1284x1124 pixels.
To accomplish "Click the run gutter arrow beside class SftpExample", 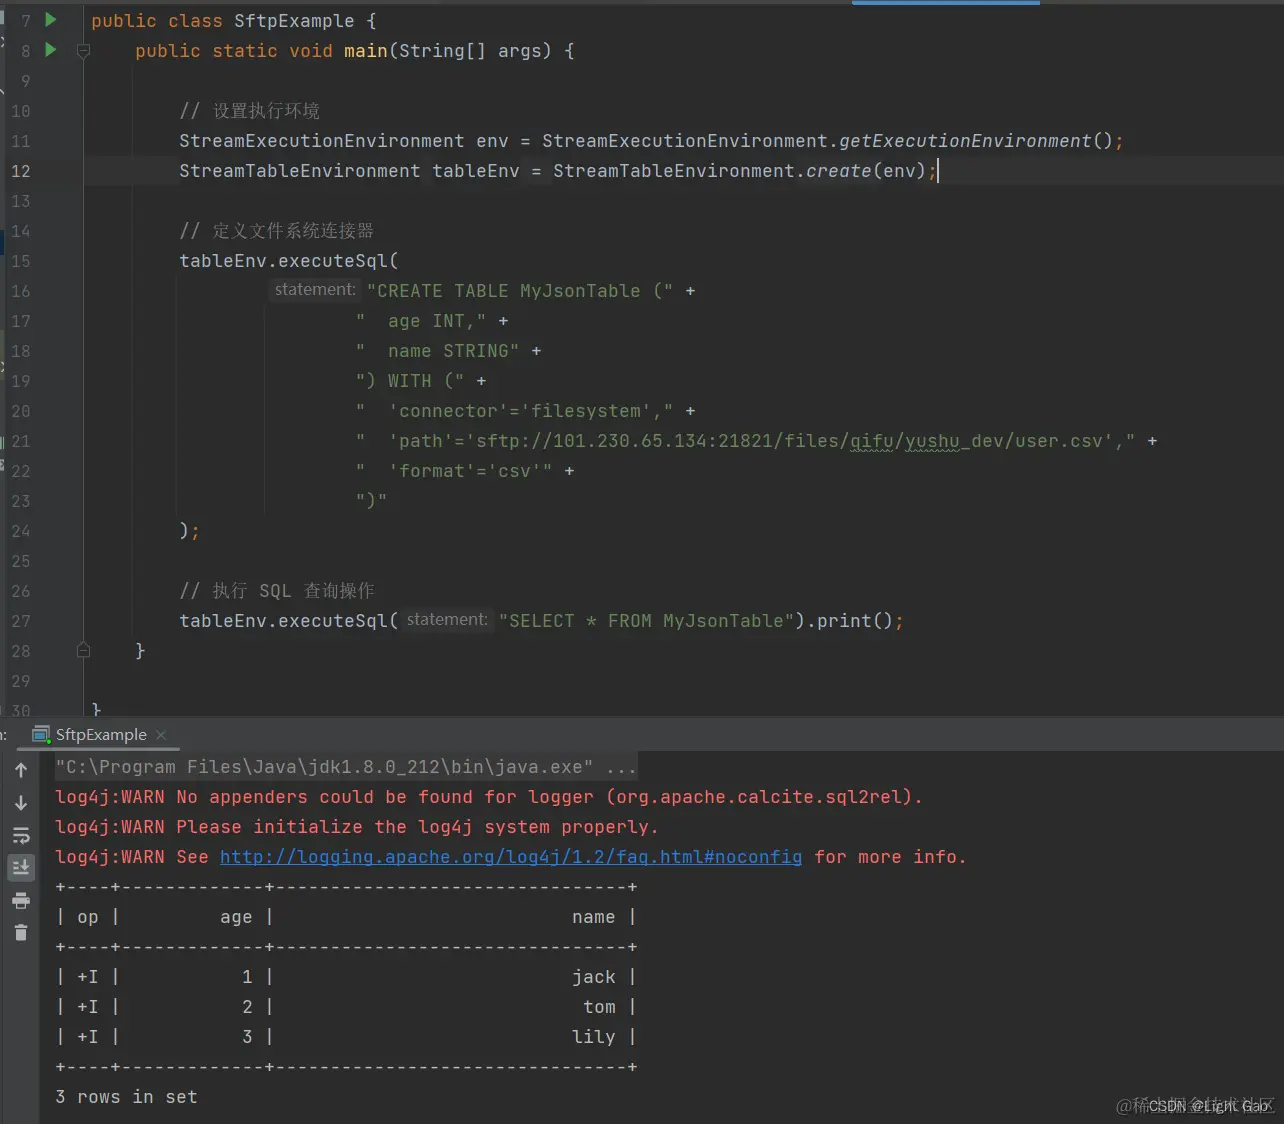I will click(x=50, y=19).
